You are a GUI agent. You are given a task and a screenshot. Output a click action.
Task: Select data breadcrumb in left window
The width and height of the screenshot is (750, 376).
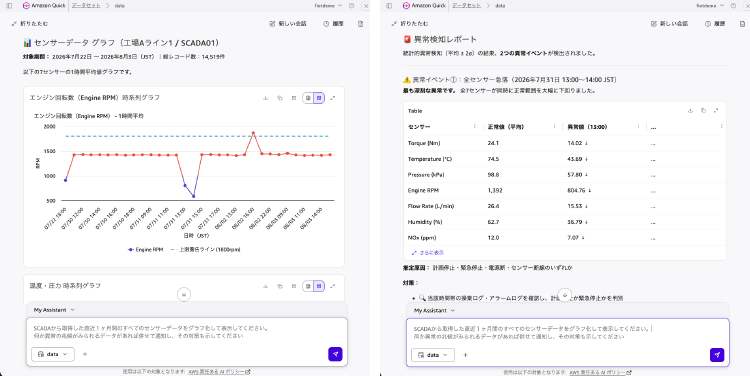tap(119, 6)
